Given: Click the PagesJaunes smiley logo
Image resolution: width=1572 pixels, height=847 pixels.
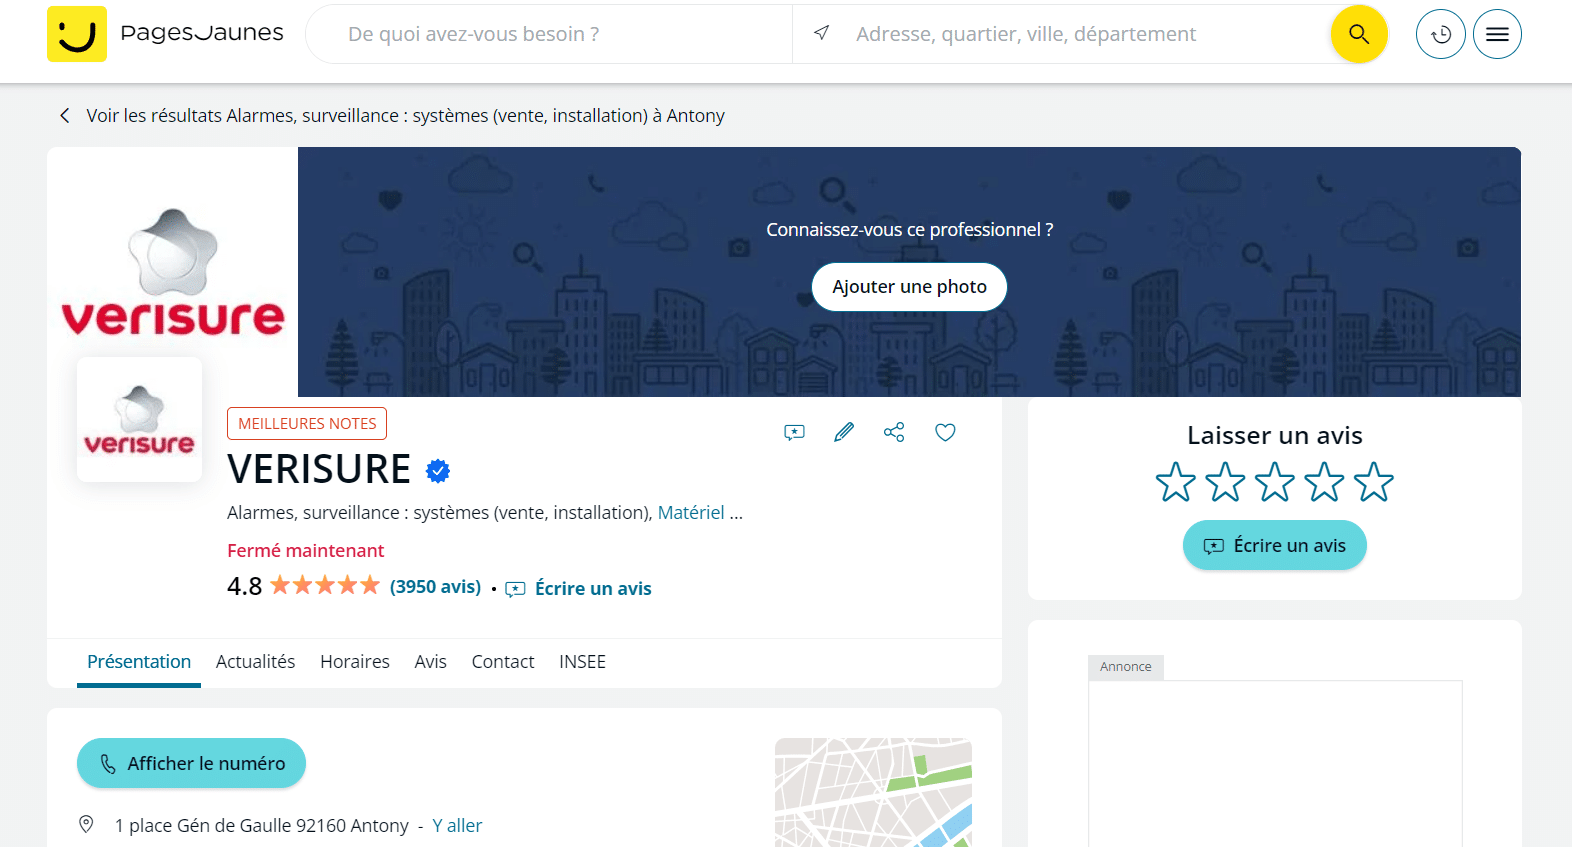Looking at the screenshot, I should 77,34.
